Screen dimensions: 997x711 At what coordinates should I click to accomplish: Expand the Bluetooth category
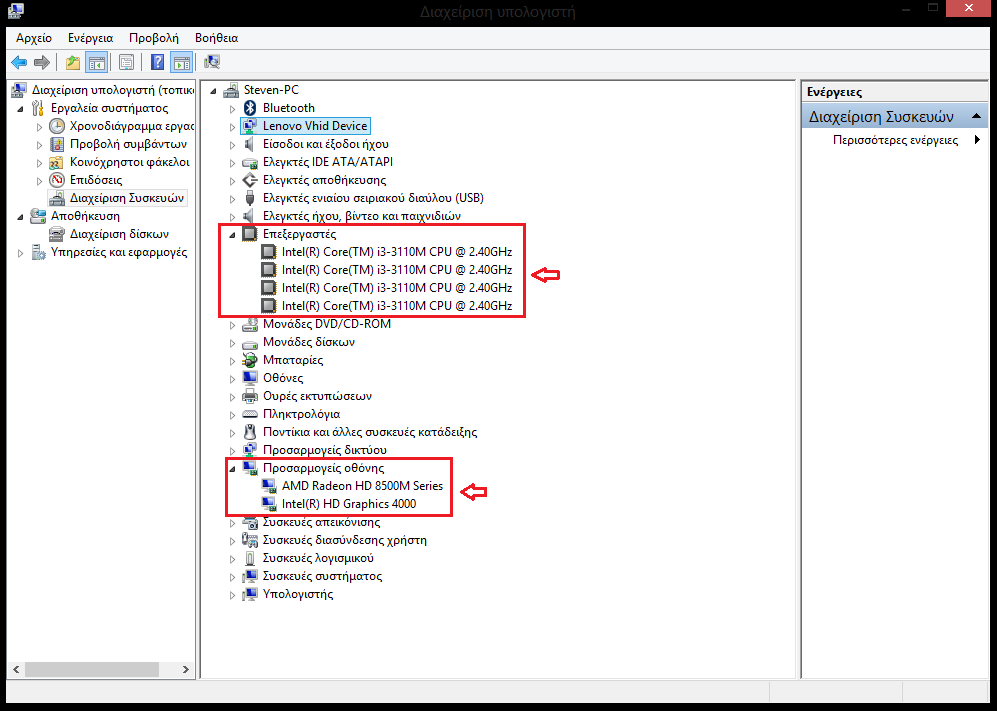click(x=233, y=109)
